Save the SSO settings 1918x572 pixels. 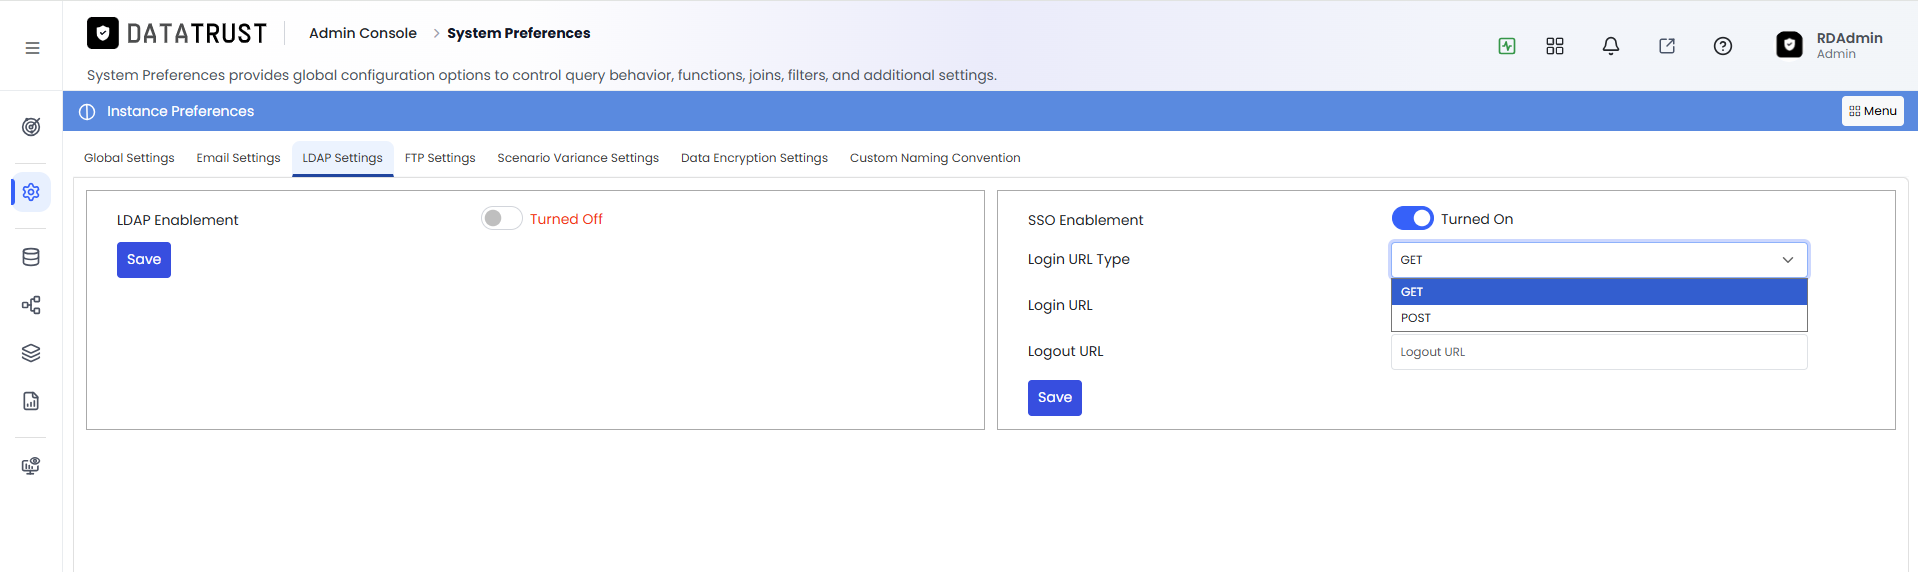coord(1055,398)
